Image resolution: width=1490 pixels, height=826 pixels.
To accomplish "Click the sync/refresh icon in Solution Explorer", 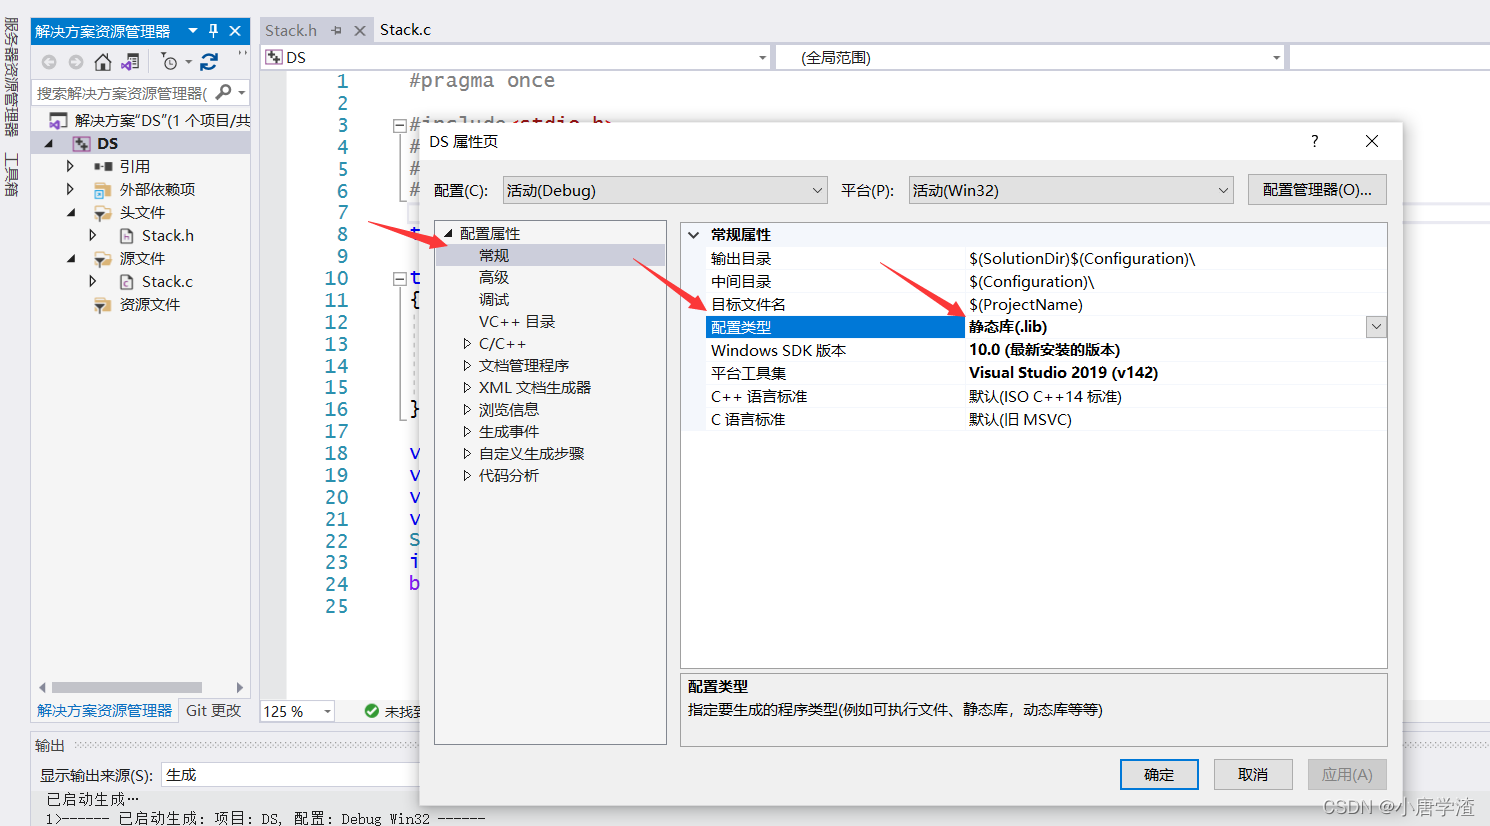I will [x=209, y=62].
